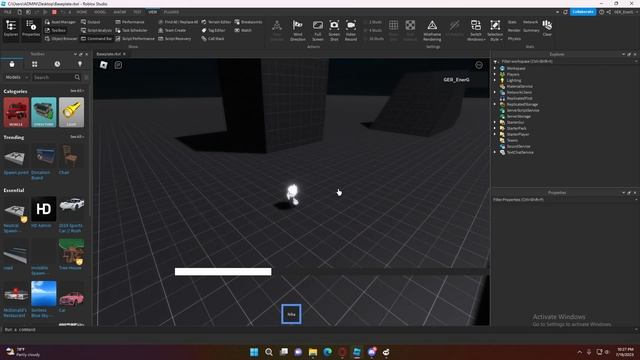
Task: Toggle the Toolbox window from the ribbon
Action: tap(55, 30)
